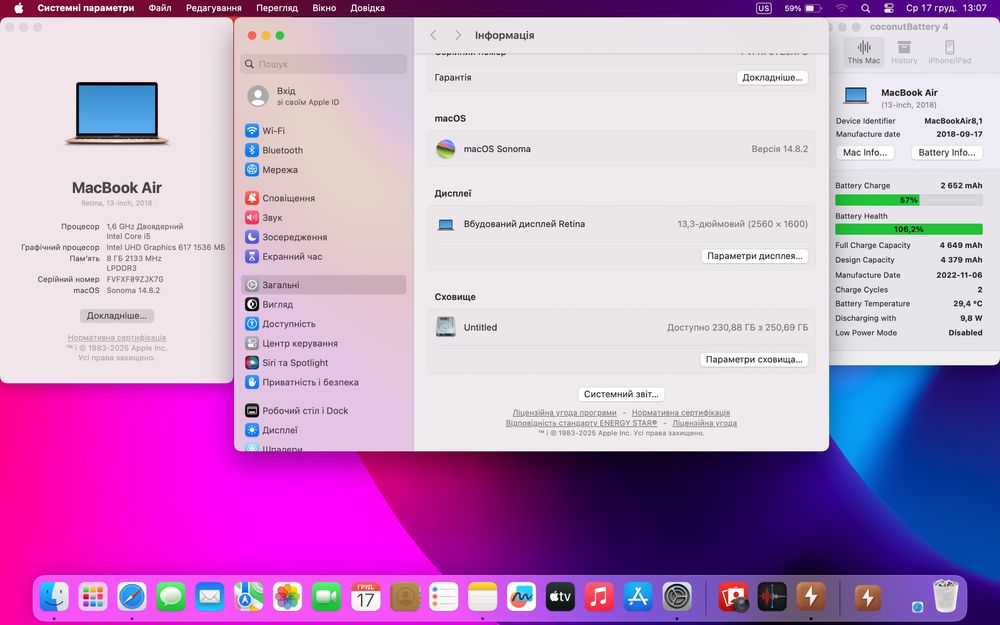Click Докладніше... in About This Mac window

[117, 316]
